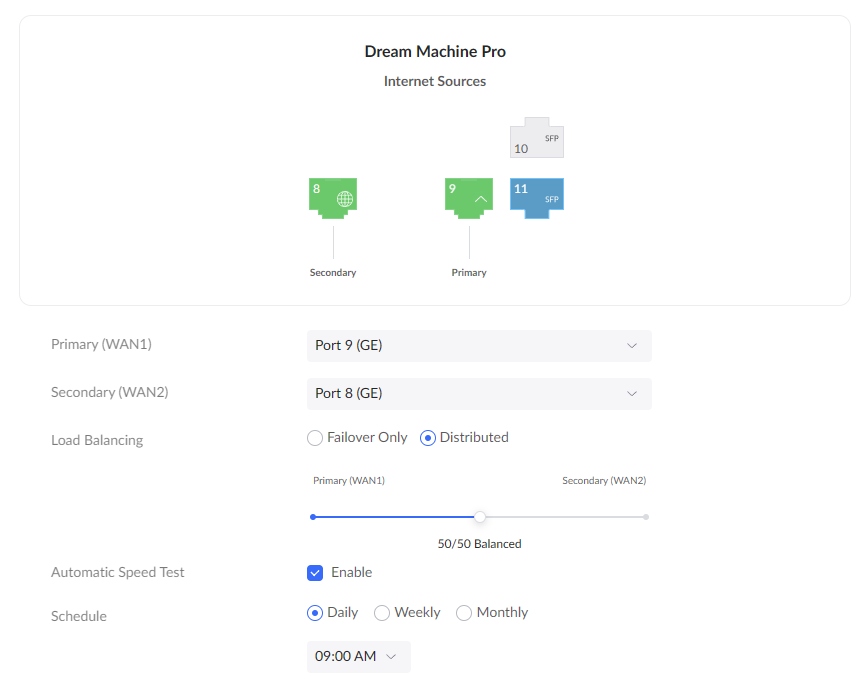Viewport: 859px width, 699px height.
Task: Choose the Monthly schedule option
Action: (x=464, y=613)
